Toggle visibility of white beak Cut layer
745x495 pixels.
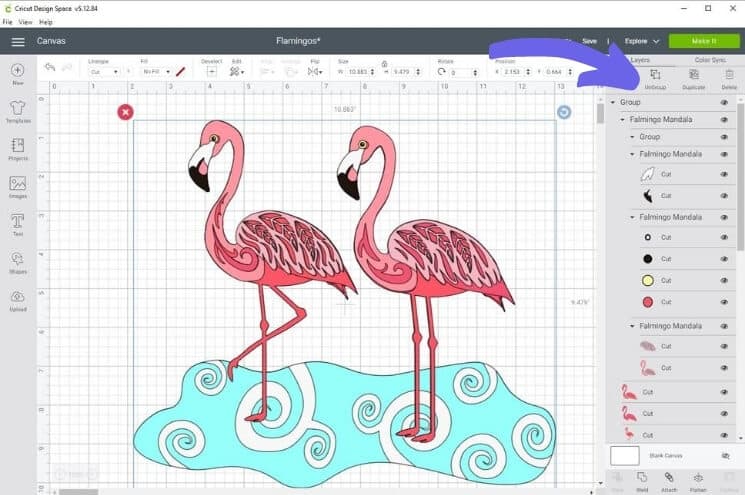724,174
